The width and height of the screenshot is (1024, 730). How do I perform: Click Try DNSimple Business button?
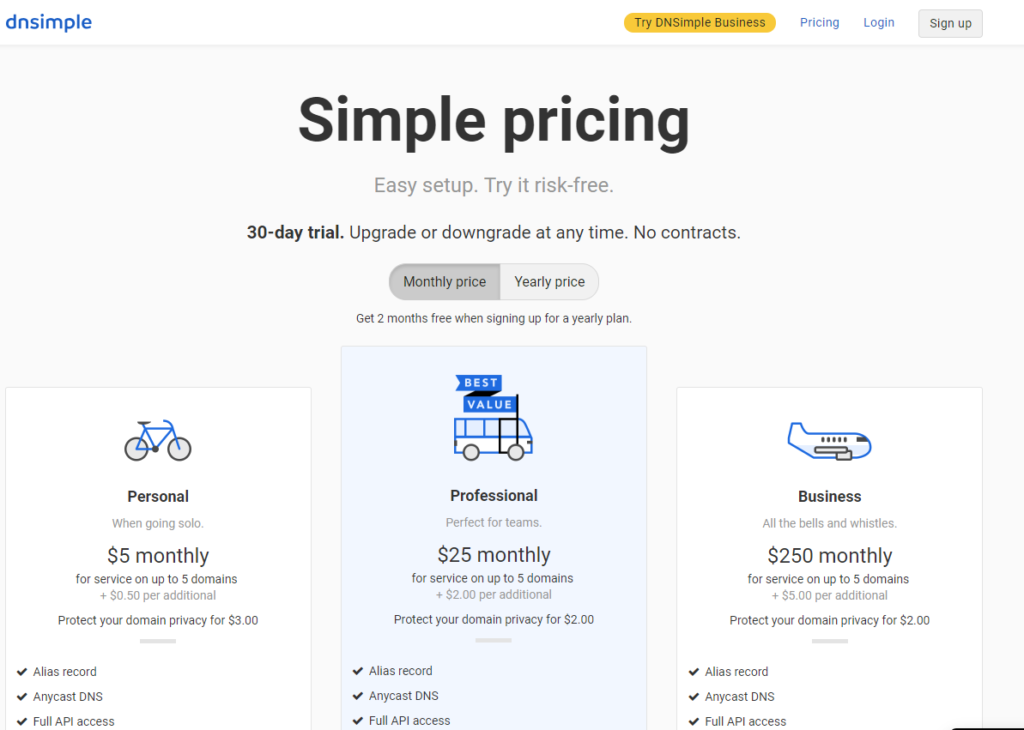pos(699,22)
